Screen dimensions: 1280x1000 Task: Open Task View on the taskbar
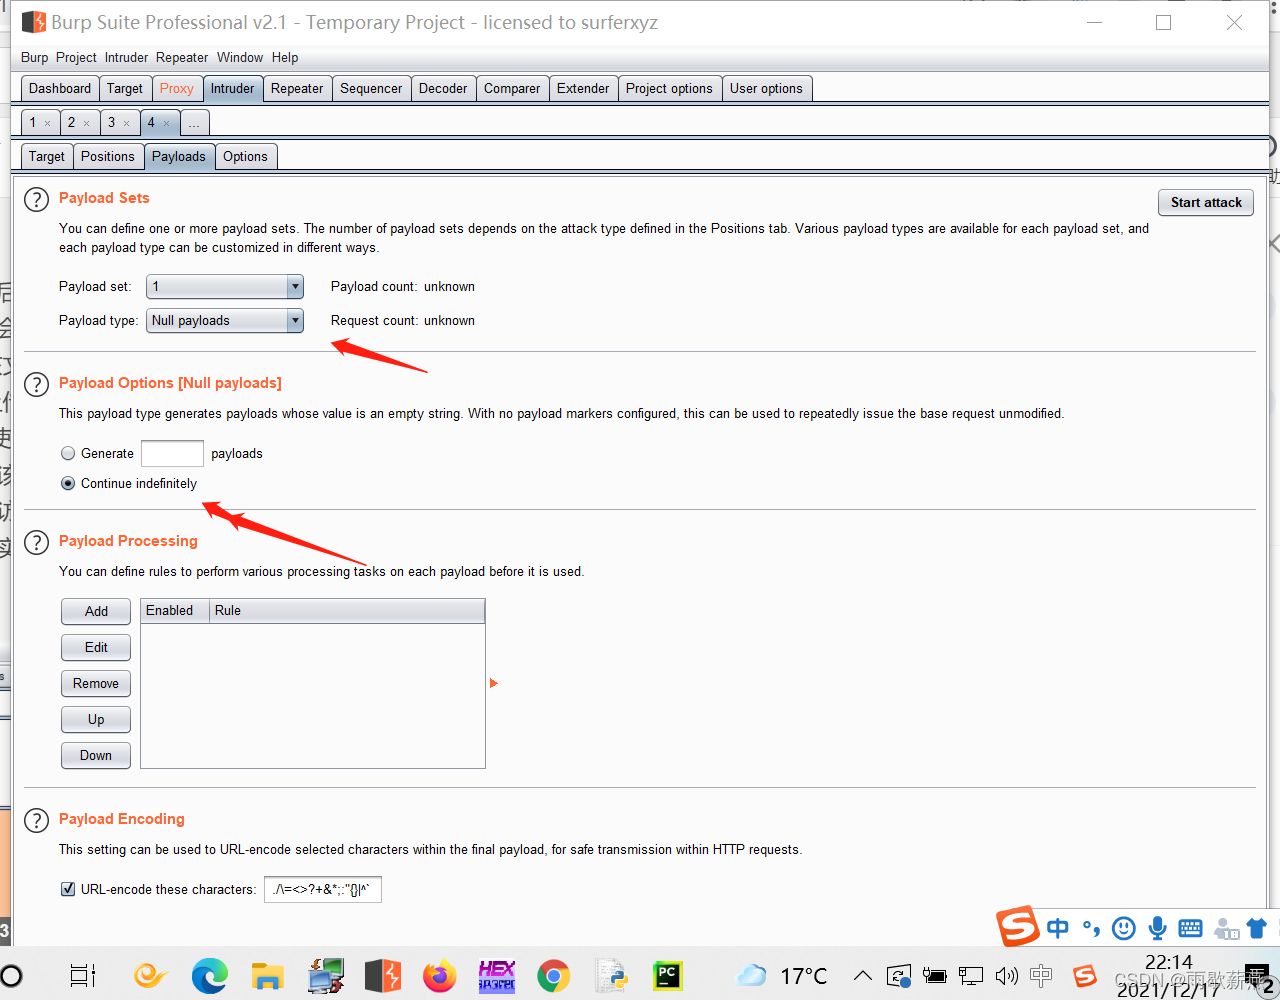pos(83,975)
